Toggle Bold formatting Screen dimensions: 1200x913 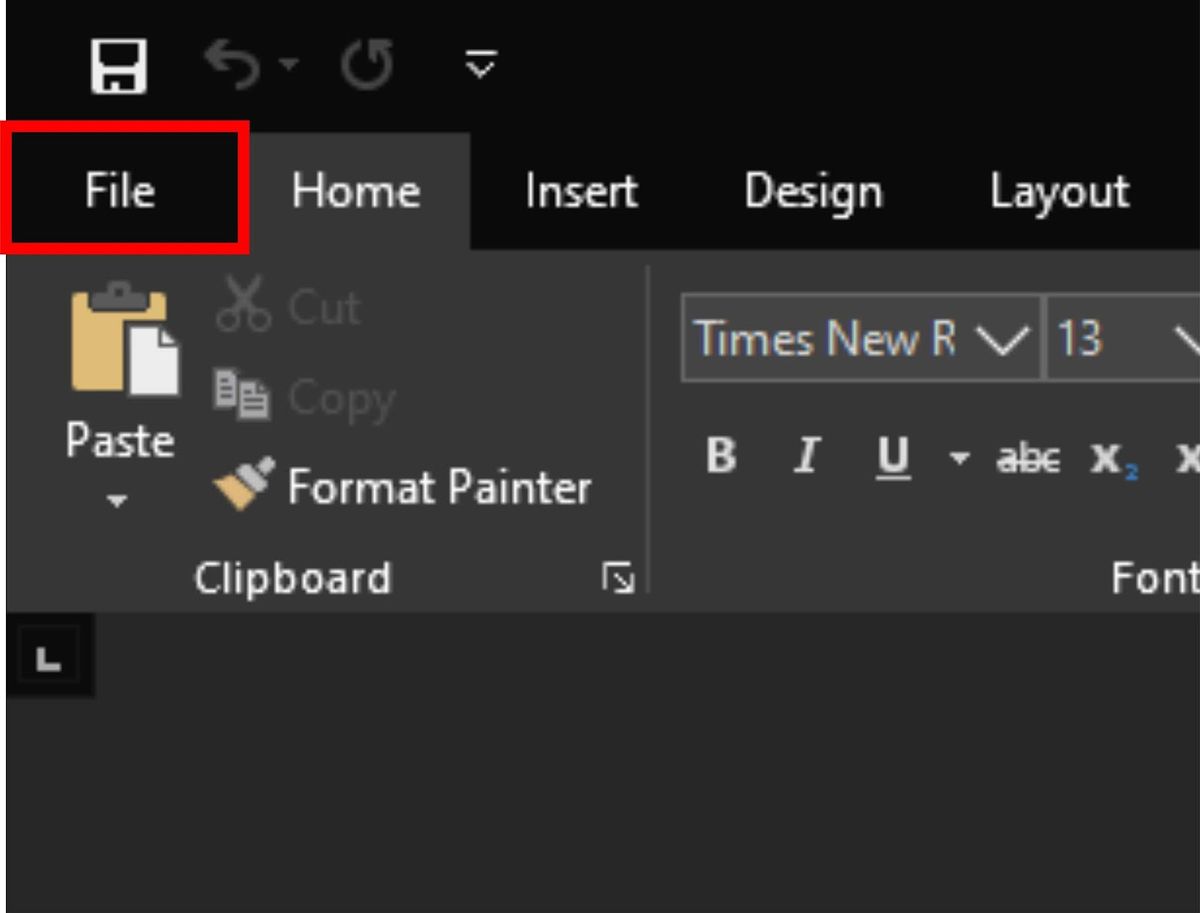coord(721,457)
